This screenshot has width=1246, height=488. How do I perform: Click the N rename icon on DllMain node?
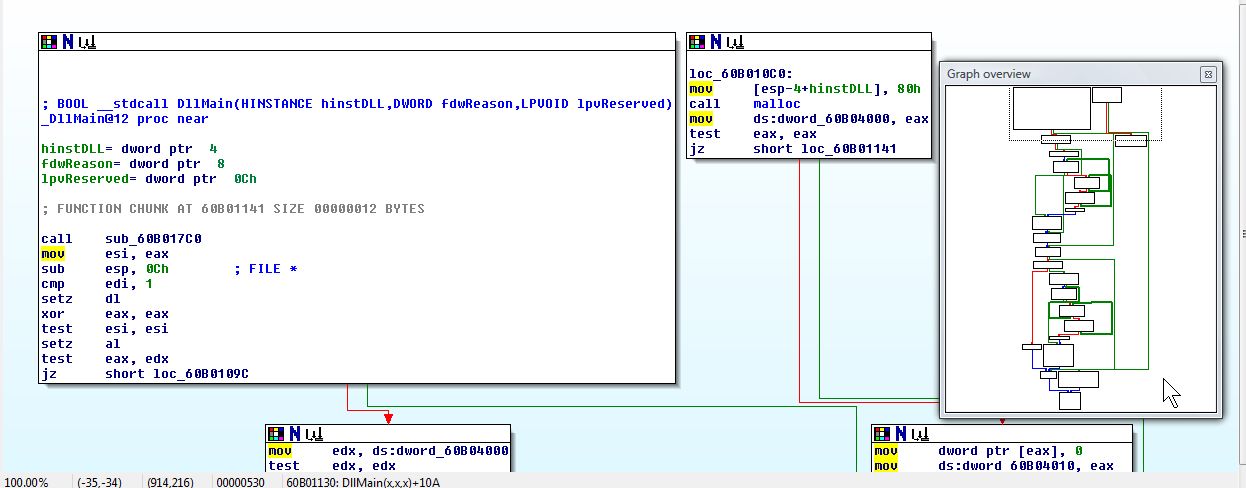coord(67,41)
